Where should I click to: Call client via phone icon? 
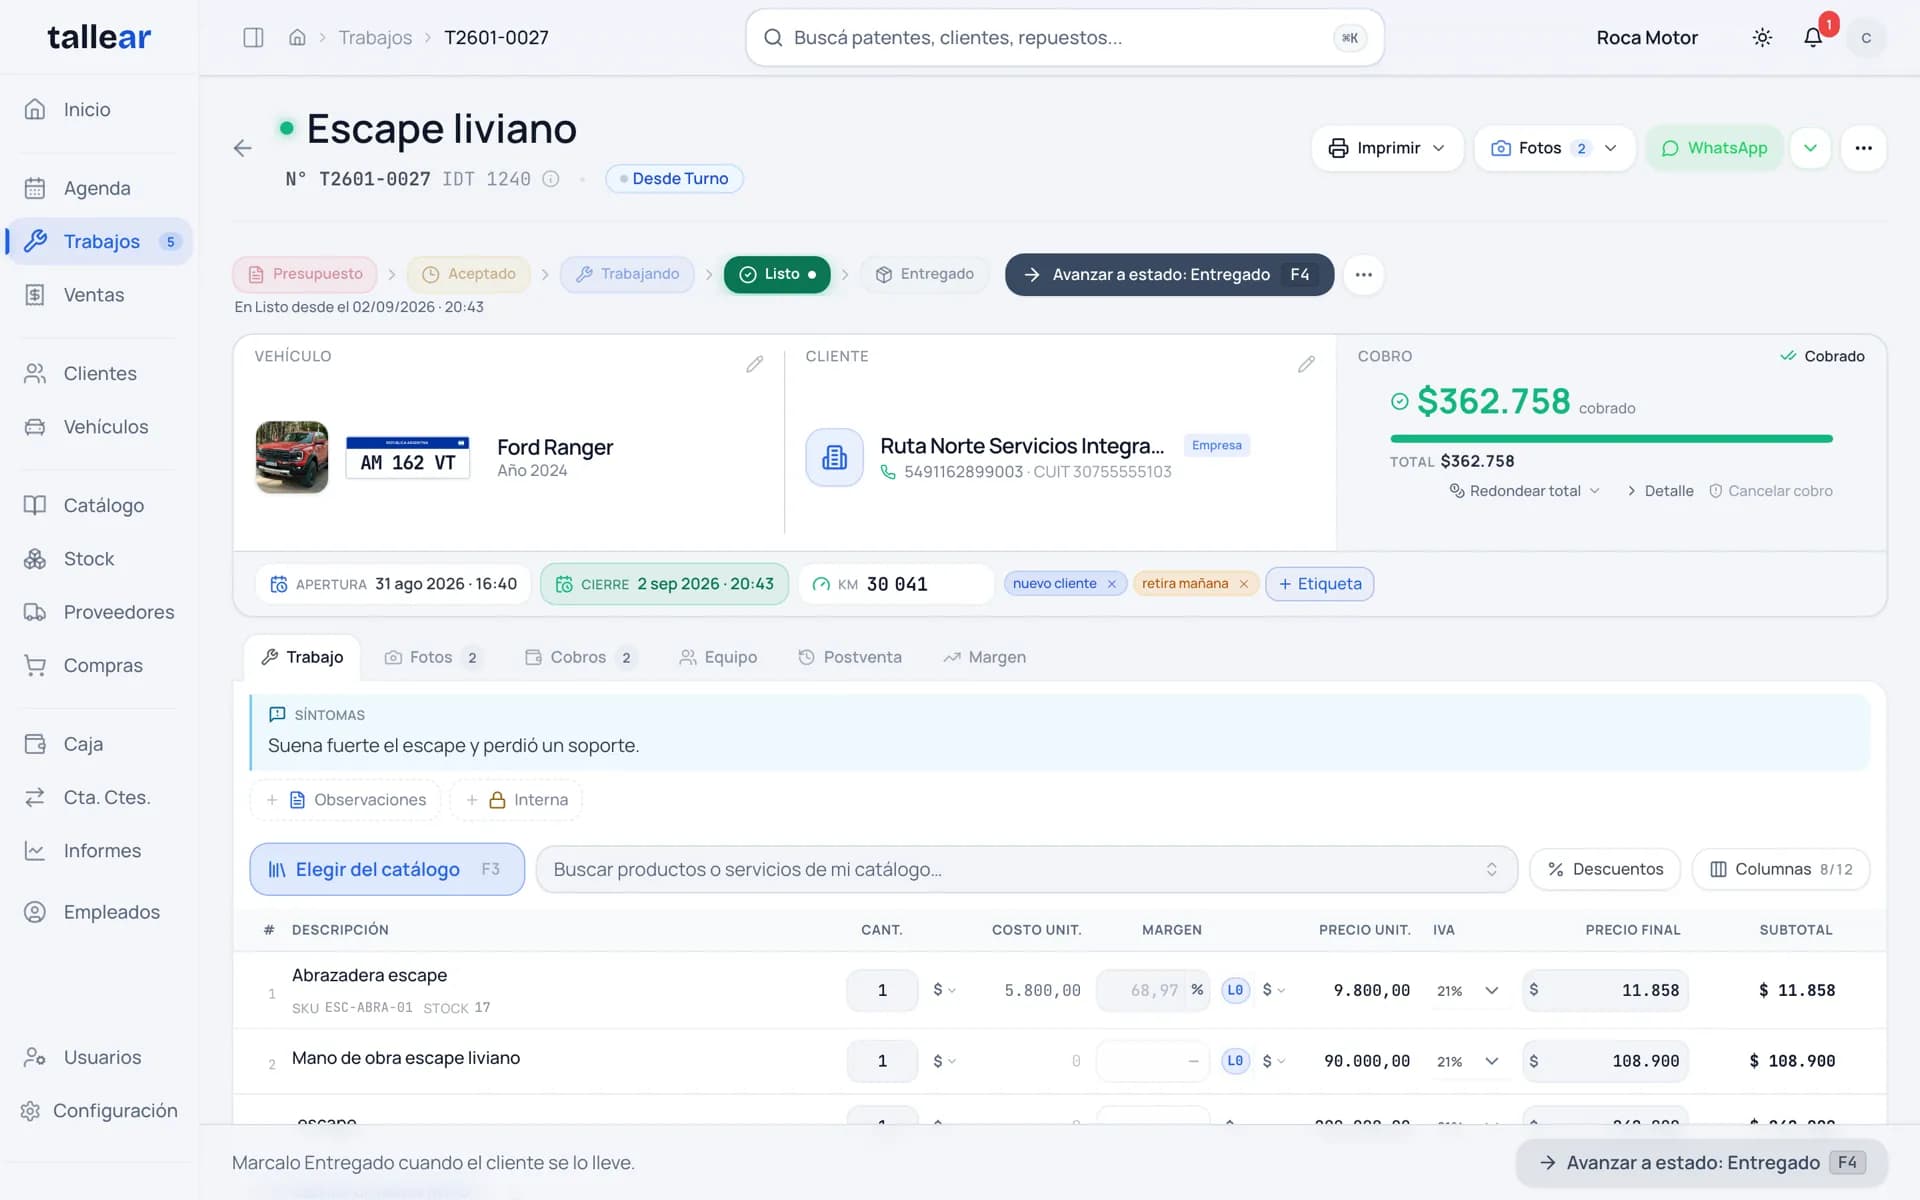[x=888, y=472]
